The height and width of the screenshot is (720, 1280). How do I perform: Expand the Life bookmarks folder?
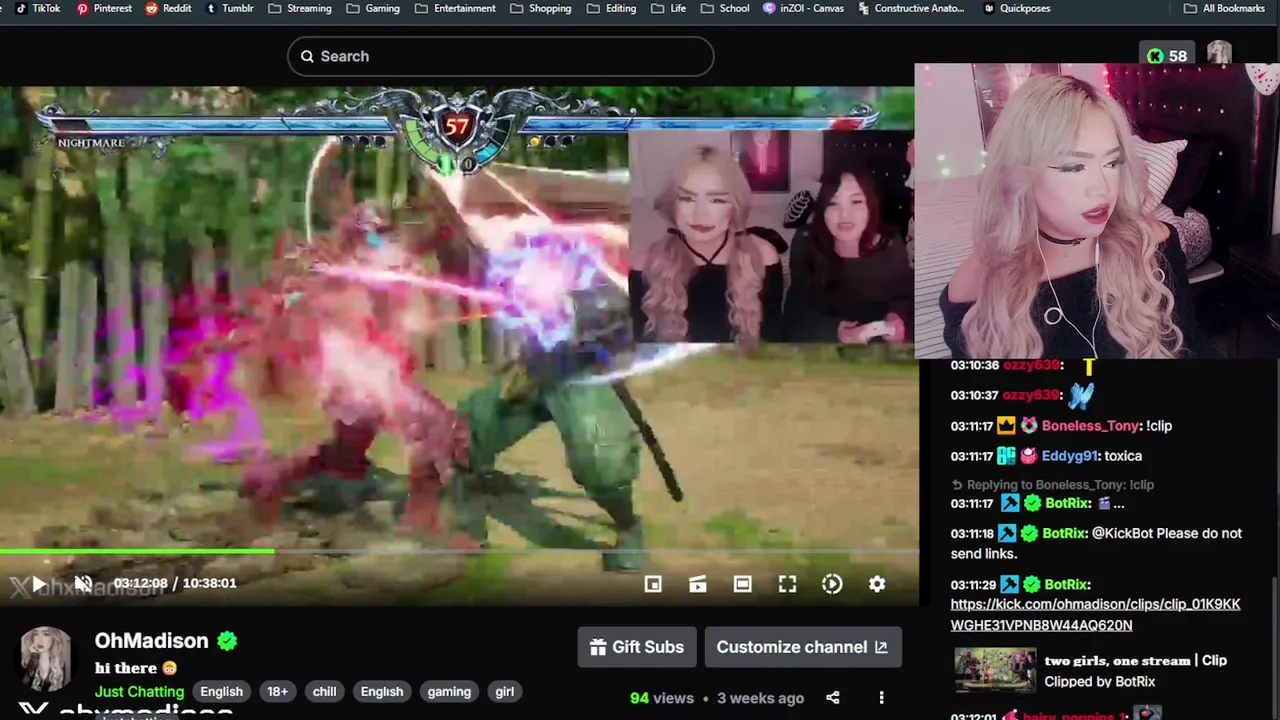(x=668, y=8)
